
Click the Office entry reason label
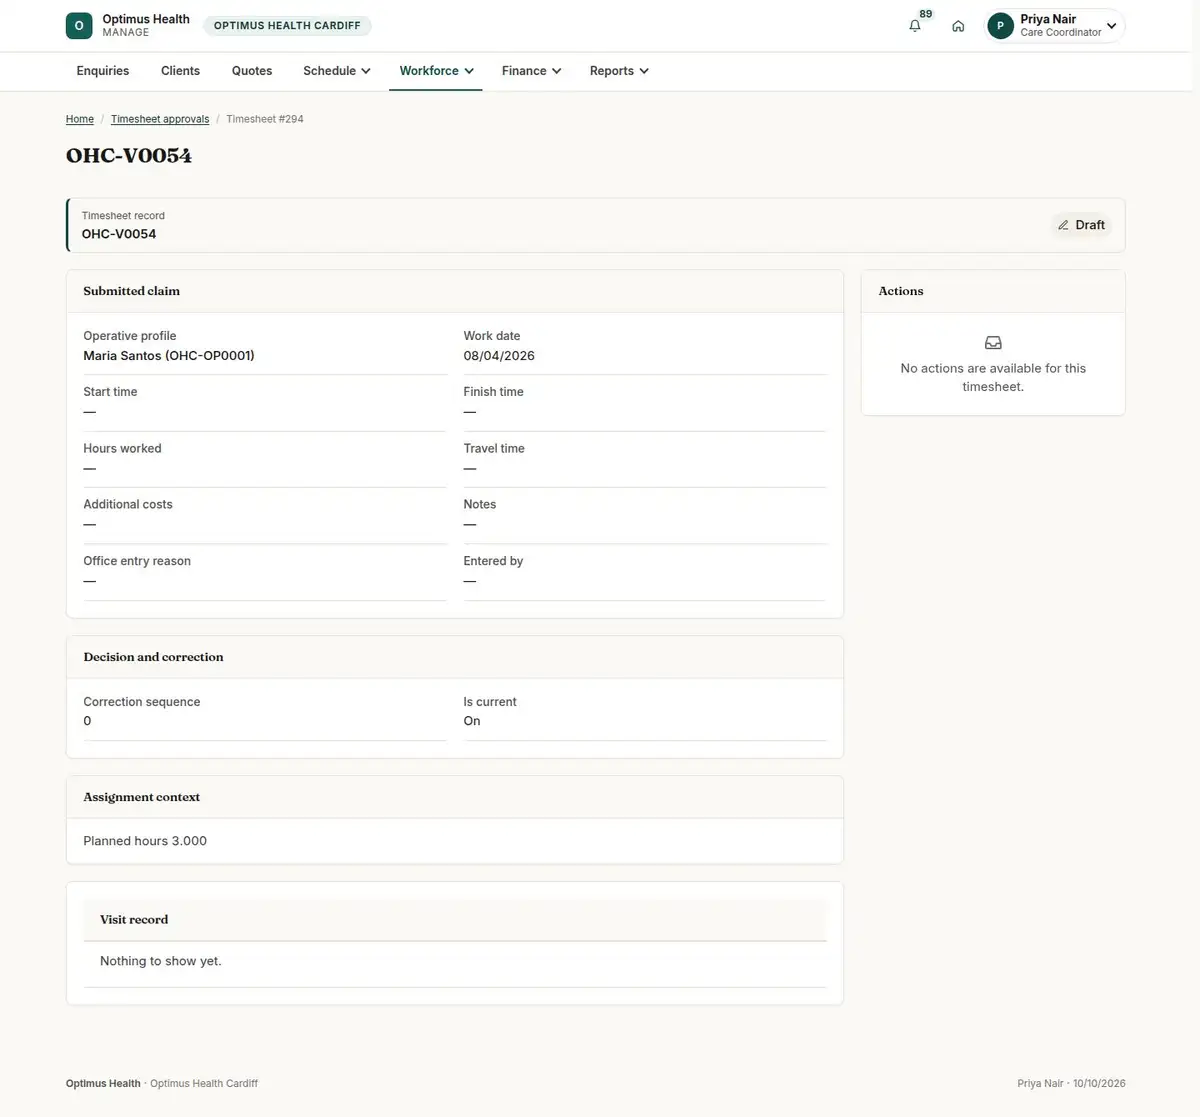tap(137, 561)
